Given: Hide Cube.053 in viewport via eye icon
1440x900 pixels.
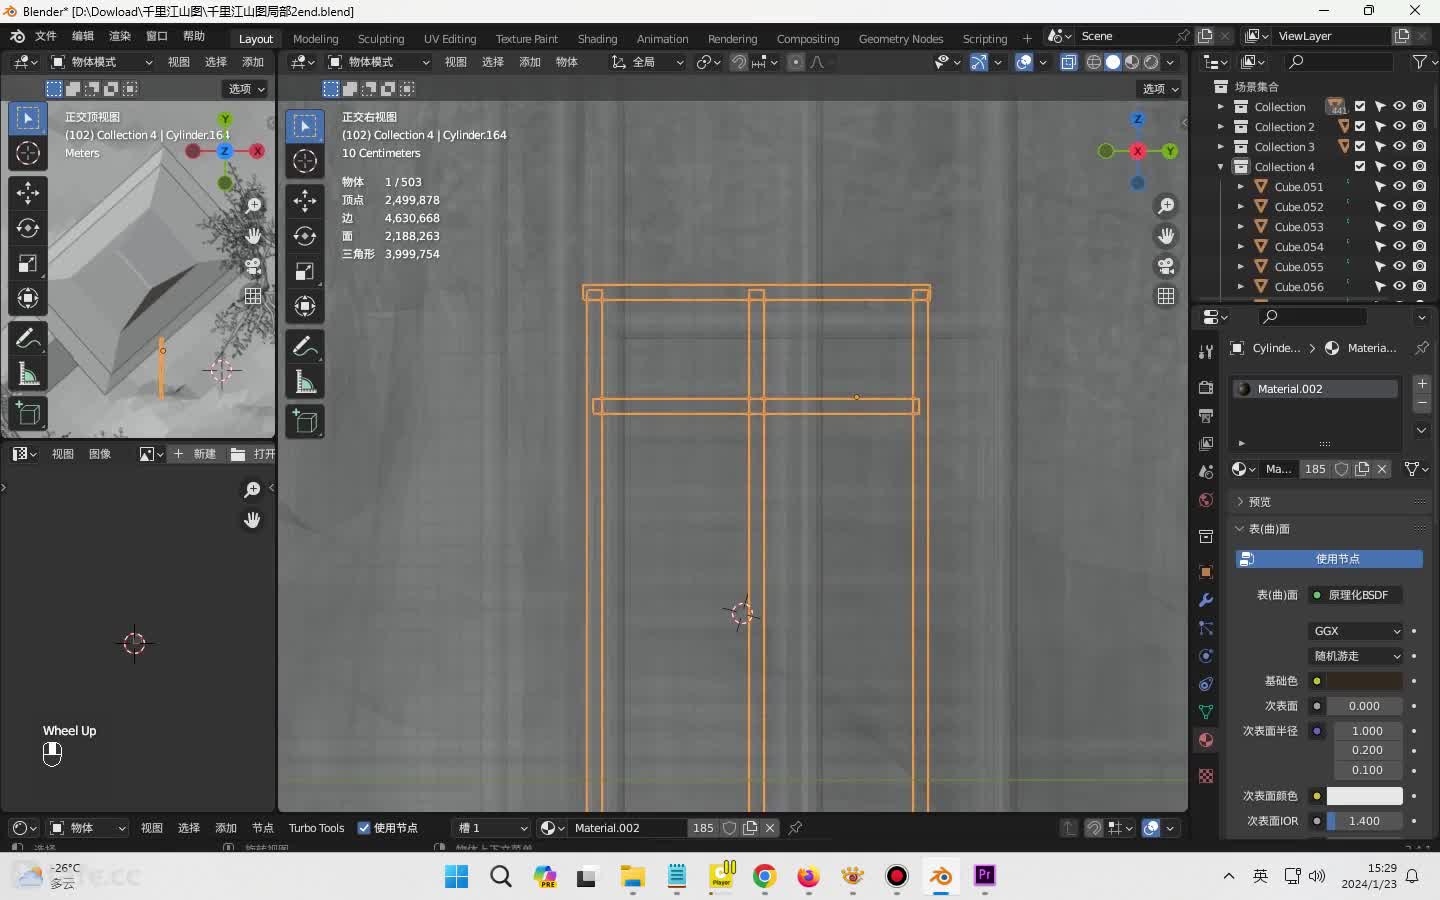Looking at the screenshot, I should point(1400,227).
